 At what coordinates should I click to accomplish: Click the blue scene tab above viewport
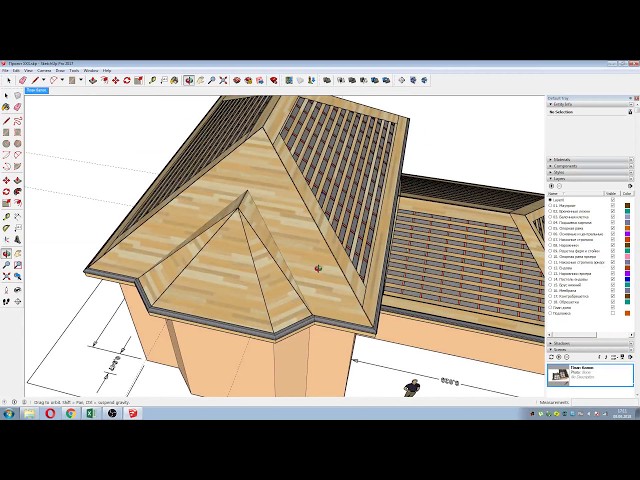pos(37,90)
